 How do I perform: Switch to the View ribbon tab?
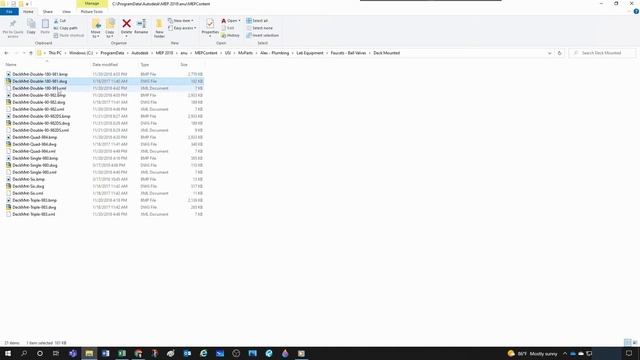tap(66, 11)
